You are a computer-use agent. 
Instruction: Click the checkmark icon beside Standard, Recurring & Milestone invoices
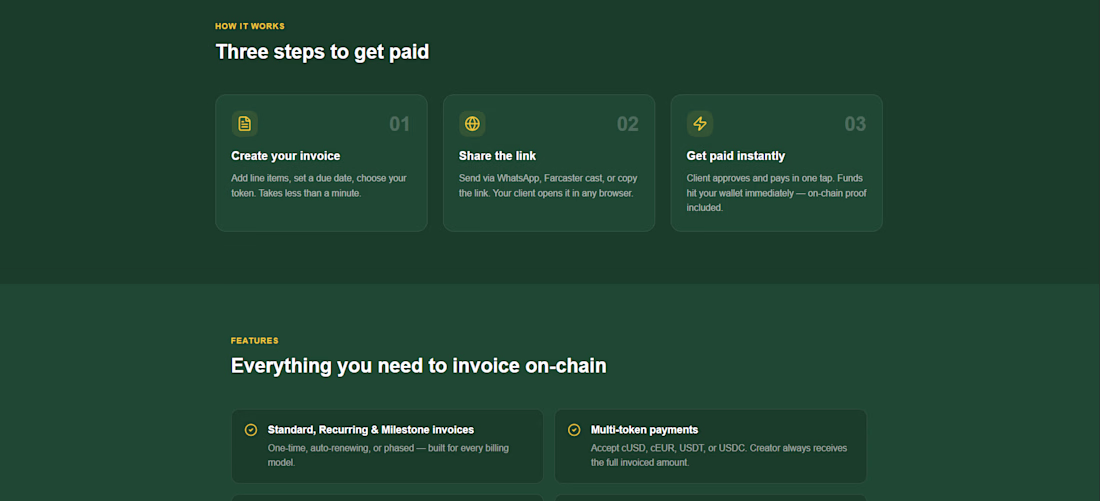click(250, 429)
